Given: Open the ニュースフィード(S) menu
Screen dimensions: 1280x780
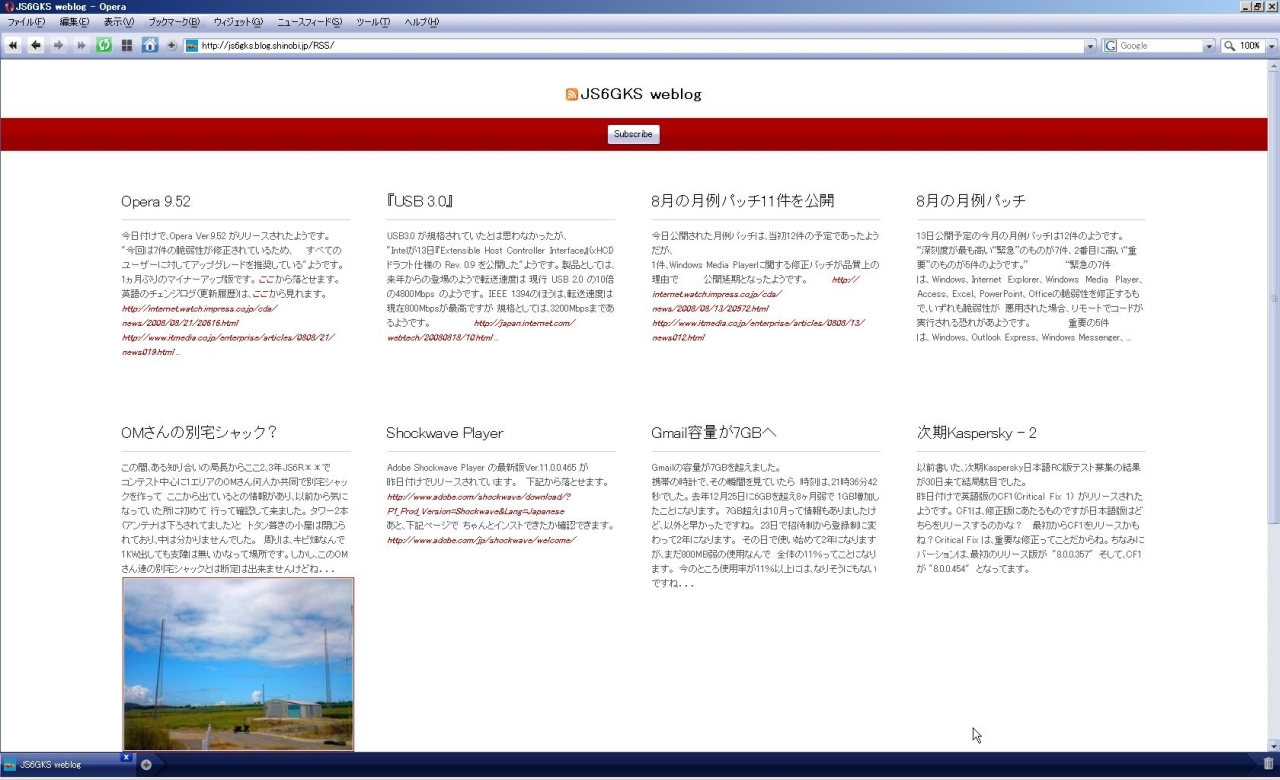Looking at the screenshot, I should pos(309,22).
